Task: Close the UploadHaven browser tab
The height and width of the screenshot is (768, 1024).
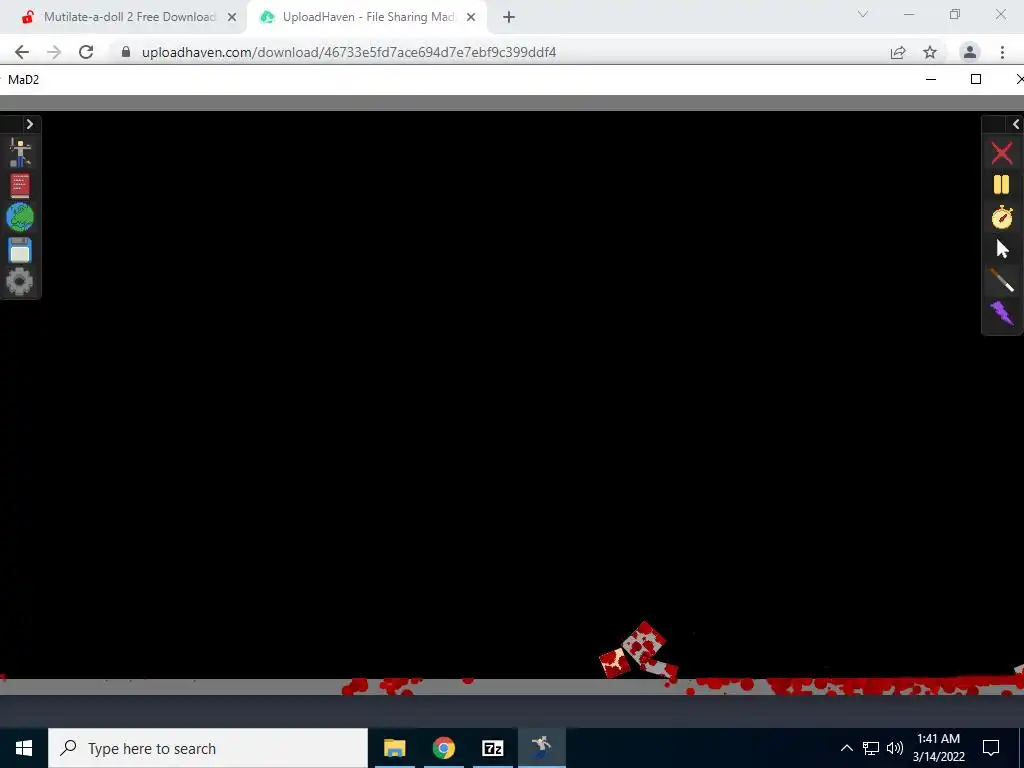Action: coord(471,17)
